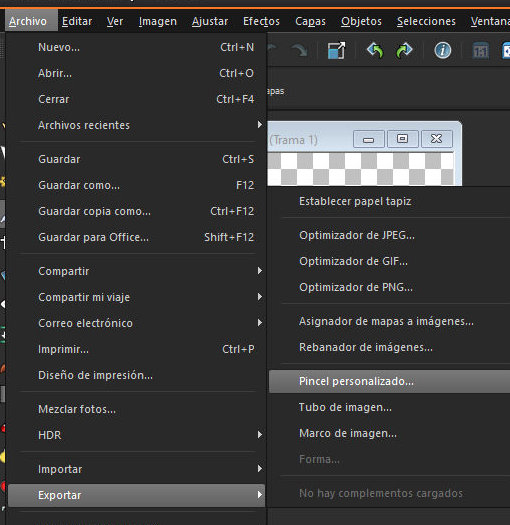
Task: Click the green redo arrow icon
Action: point(404,51)
